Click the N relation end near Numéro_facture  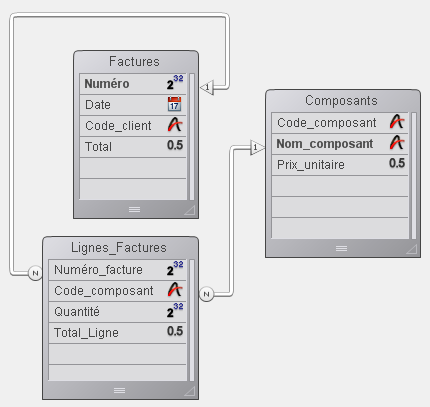point(35,273)
